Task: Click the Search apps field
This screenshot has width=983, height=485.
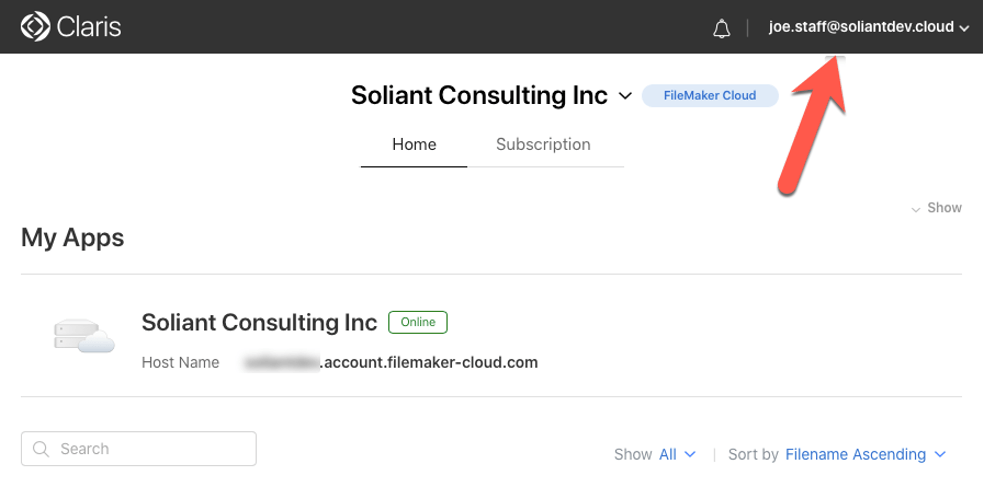Action: coord(139,449)
